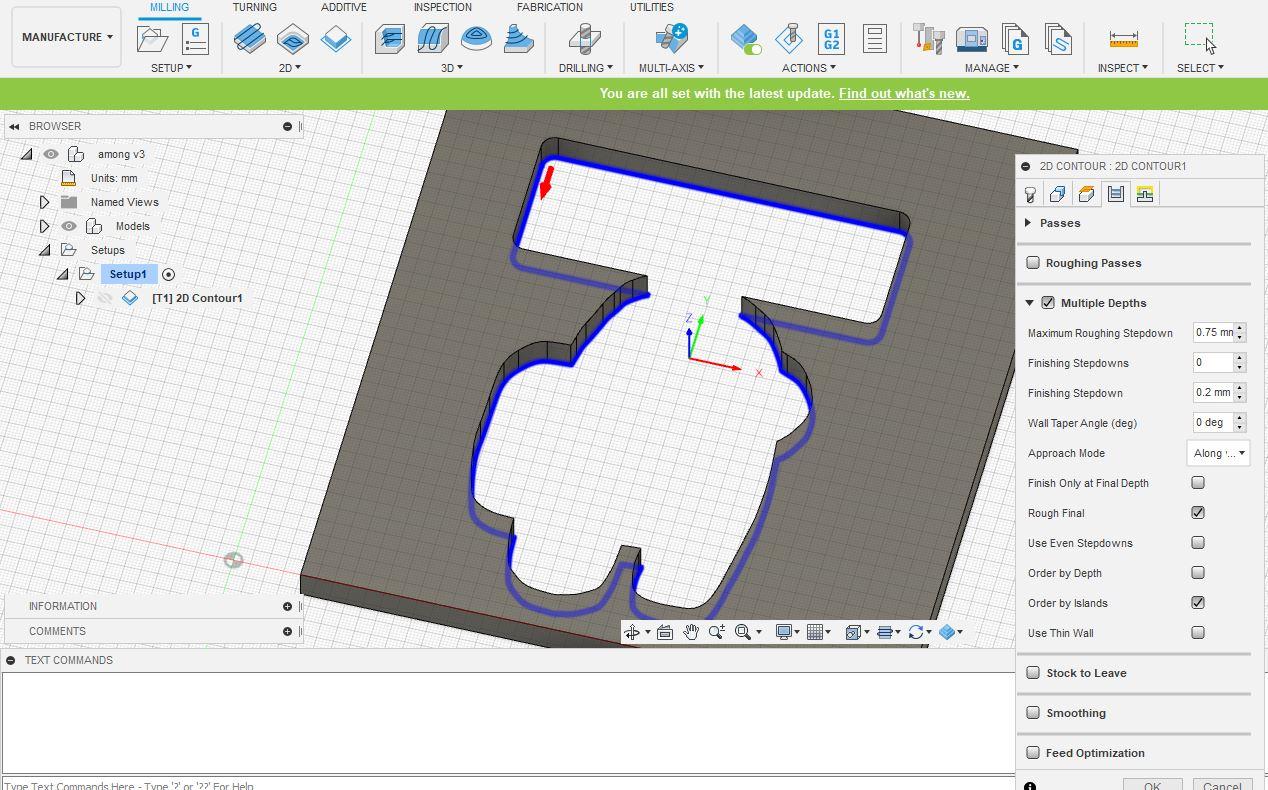Click the Drill tool icon

click(585, 39)
